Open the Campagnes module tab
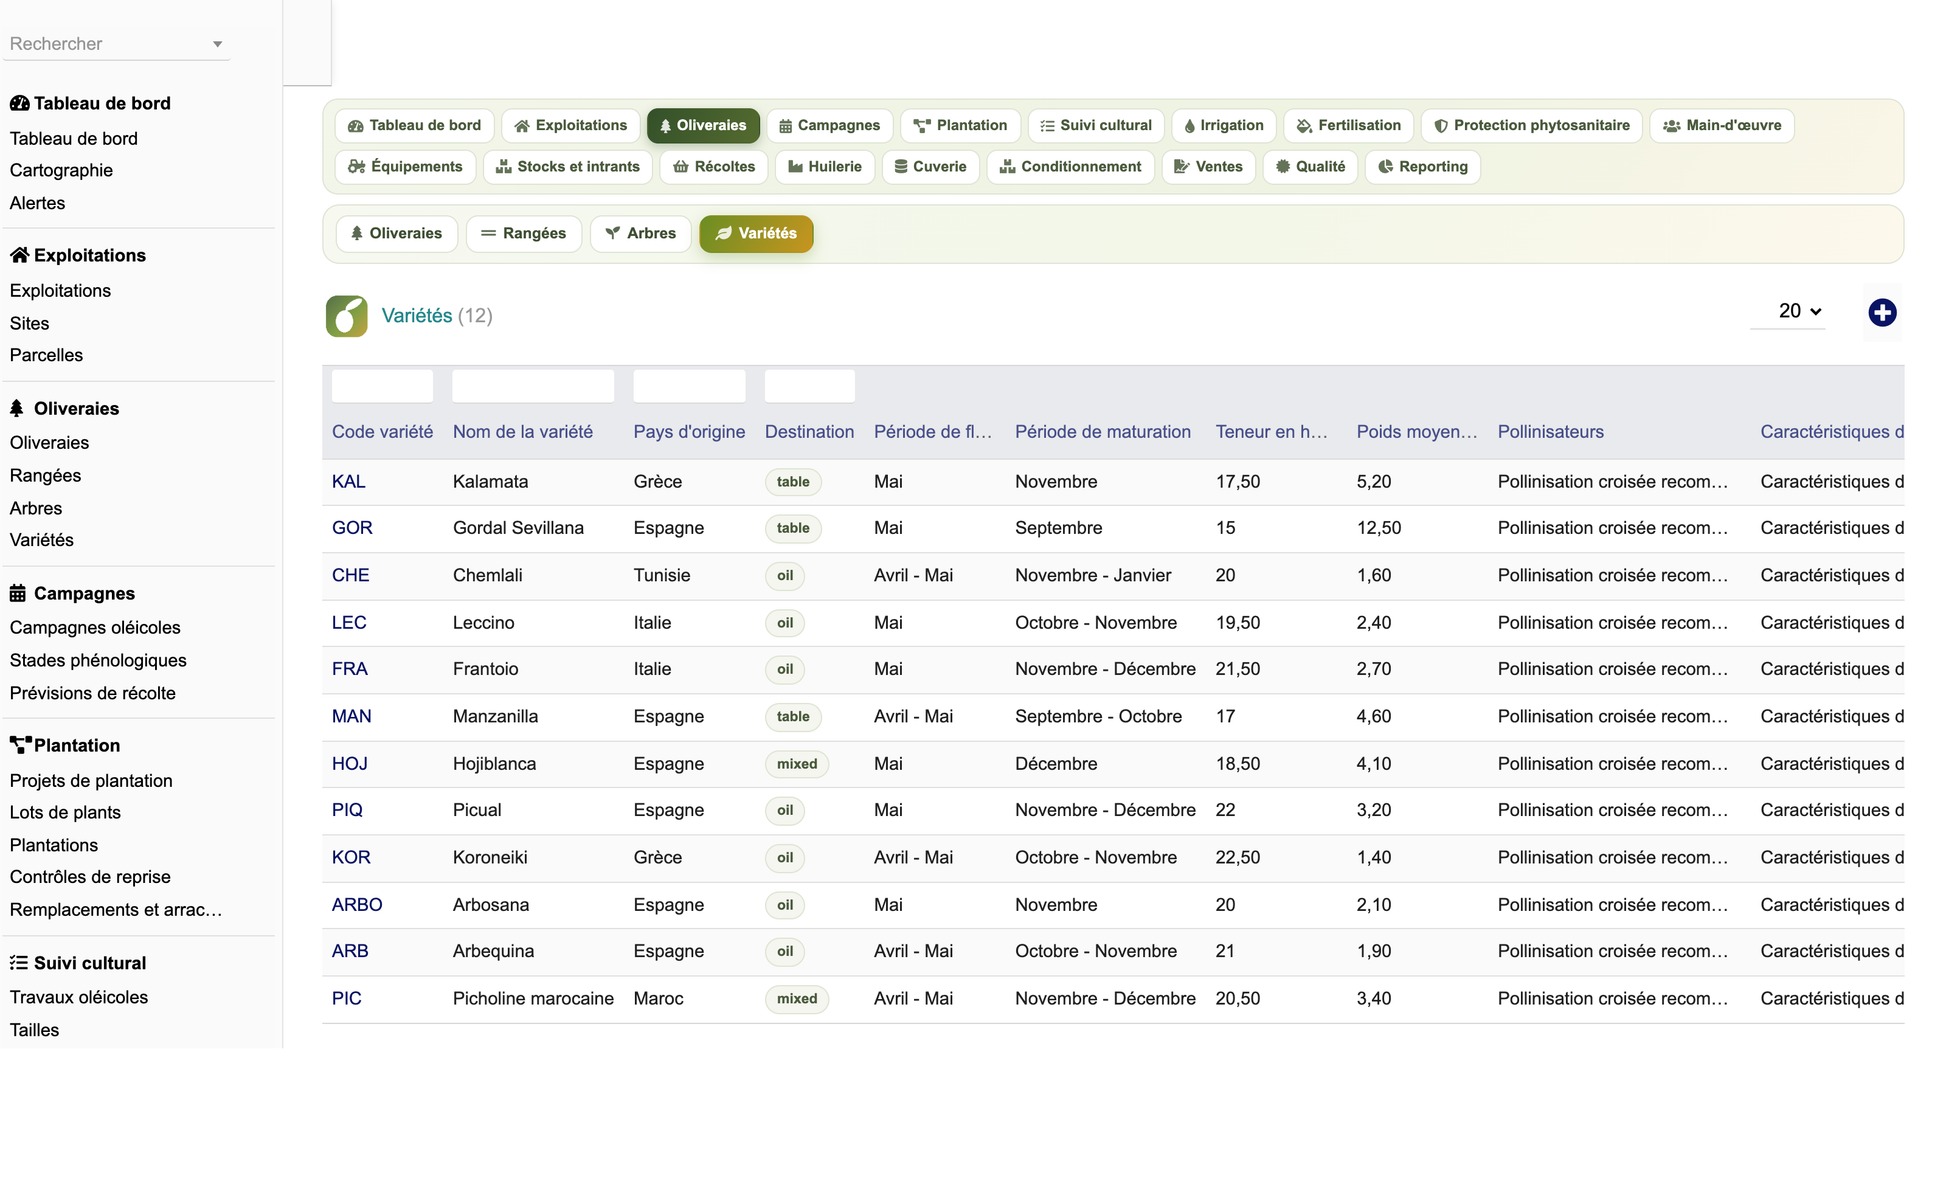The image size is (1946, 1204). click(830, 126)
